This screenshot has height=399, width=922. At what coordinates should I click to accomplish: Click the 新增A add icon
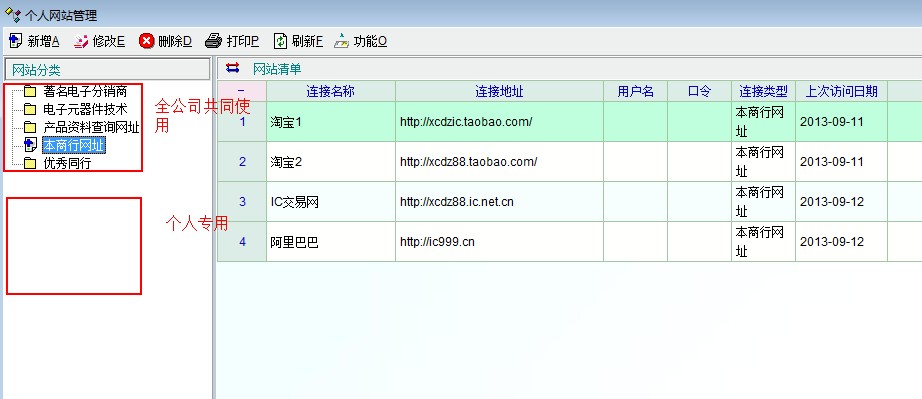(16, 41)
